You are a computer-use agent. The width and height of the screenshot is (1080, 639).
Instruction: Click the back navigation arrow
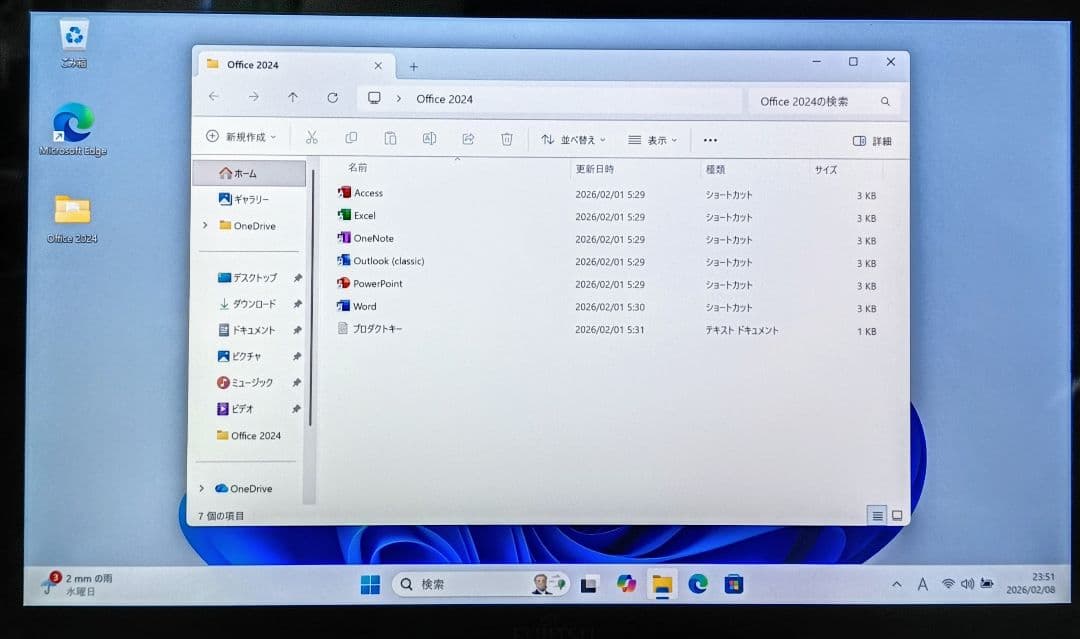(214, 97)
